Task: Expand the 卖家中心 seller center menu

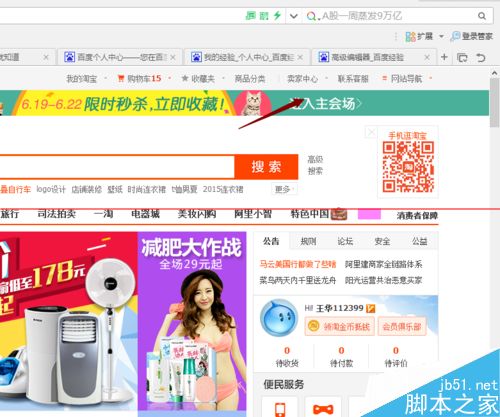Action: click(x=303, y=79)
